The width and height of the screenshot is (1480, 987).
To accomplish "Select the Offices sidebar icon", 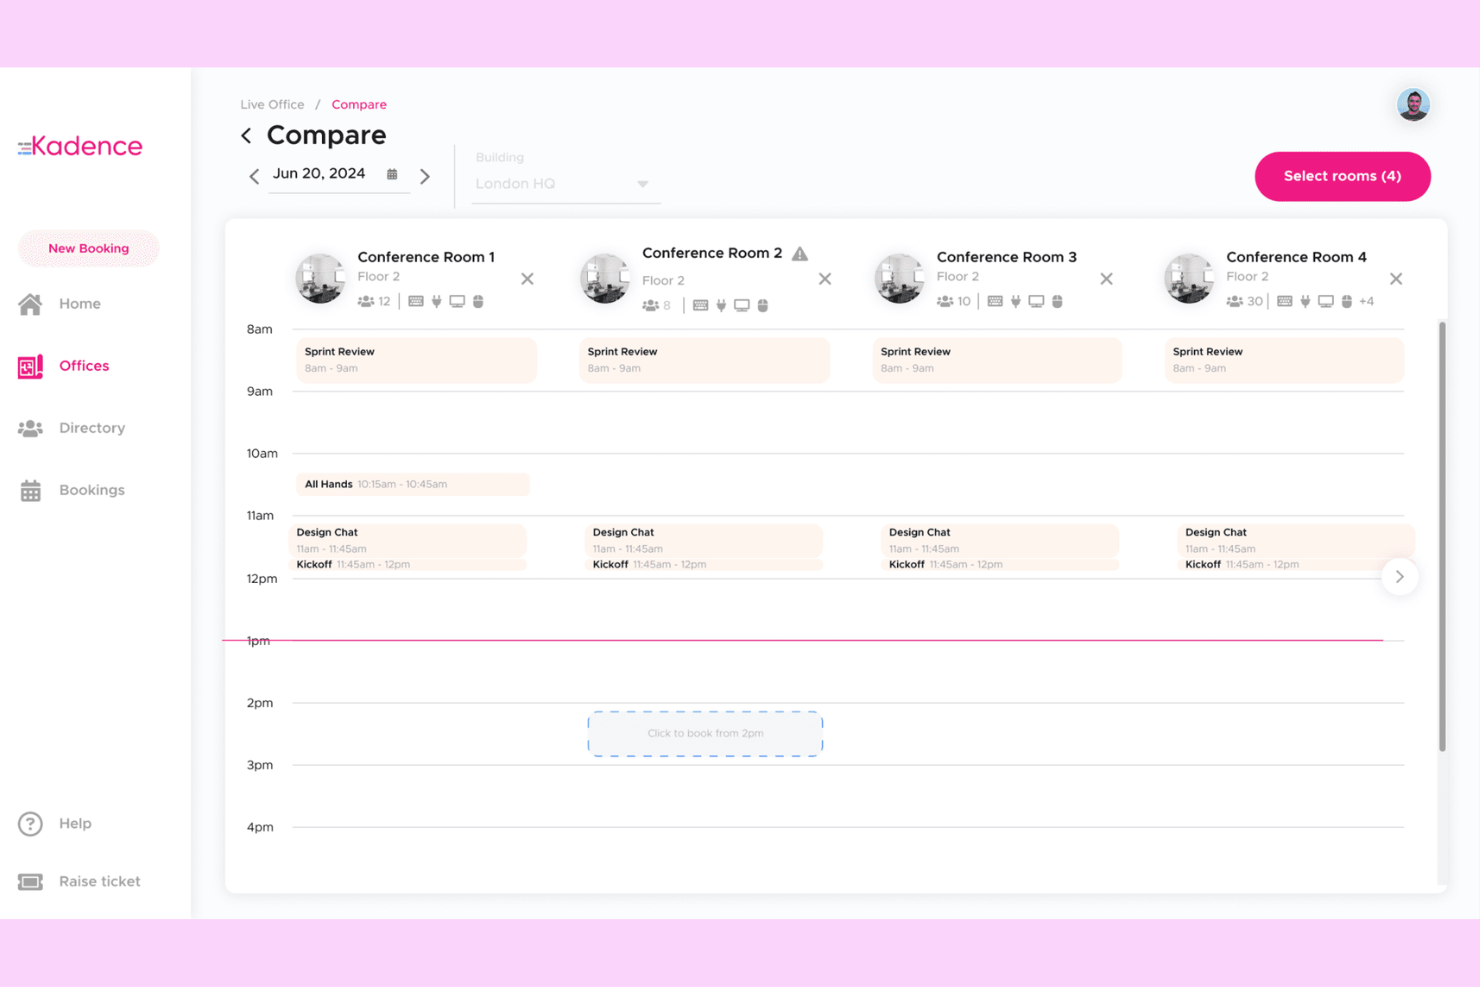I will click(x=31, y=365).
